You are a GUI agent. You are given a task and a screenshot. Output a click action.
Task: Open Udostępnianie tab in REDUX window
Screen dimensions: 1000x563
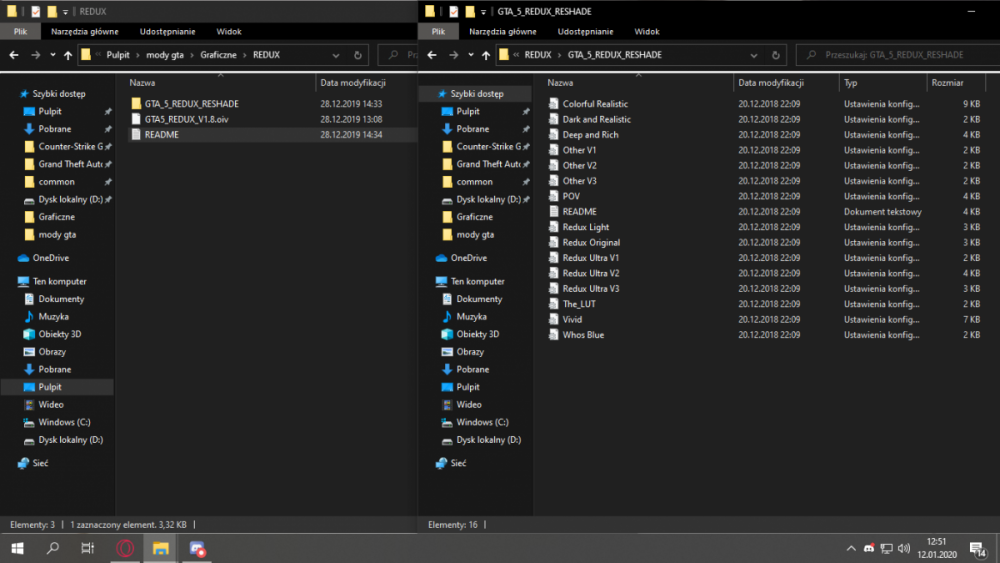168,31
